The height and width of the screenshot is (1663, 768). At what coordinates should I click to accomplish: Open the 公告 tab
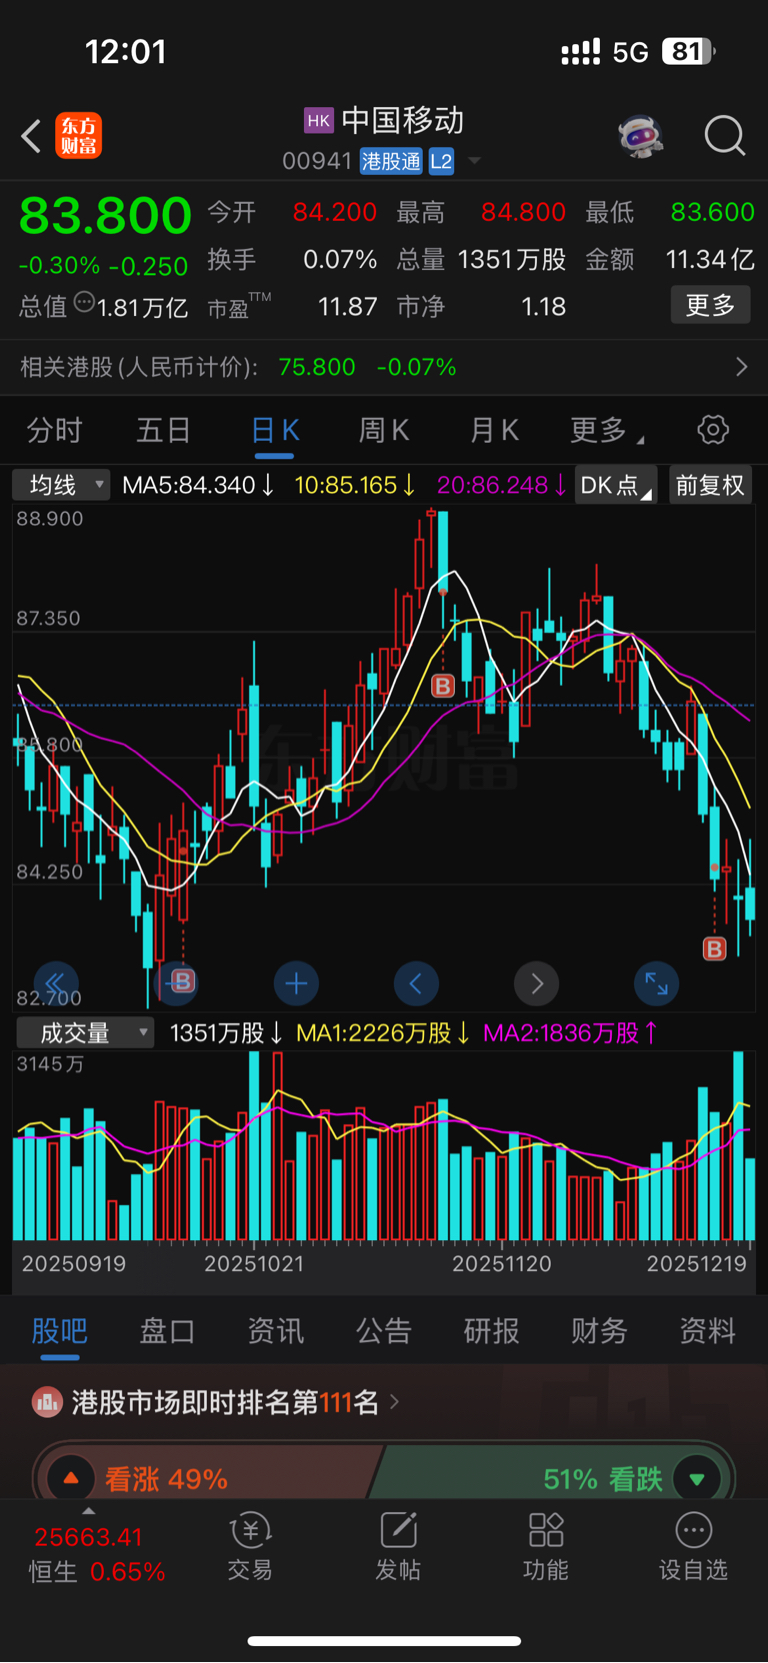(x=383, y=1331)
